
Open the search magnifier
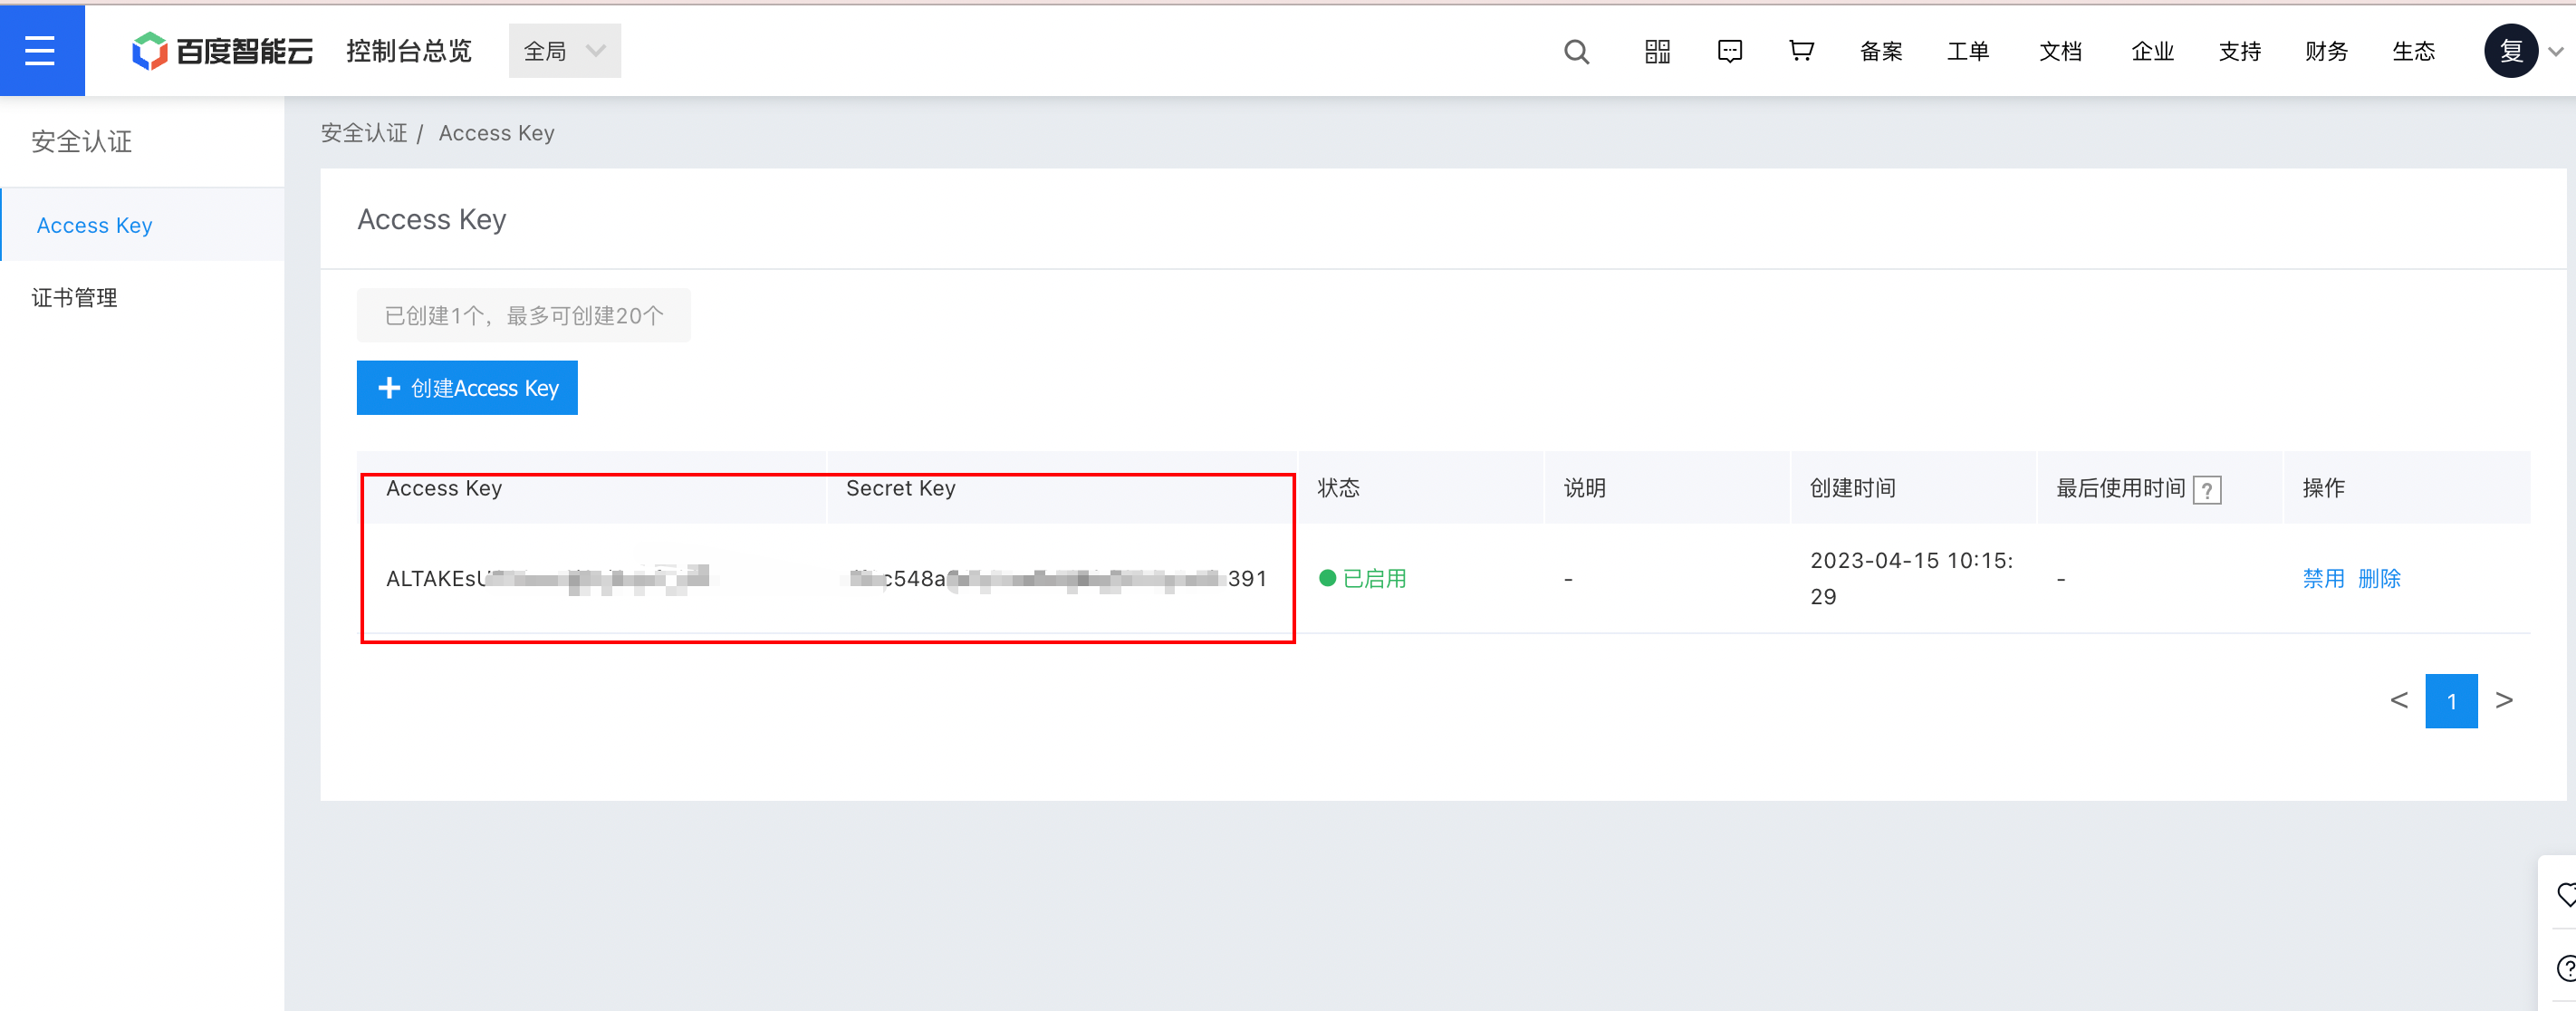[x=1576, y=52]
